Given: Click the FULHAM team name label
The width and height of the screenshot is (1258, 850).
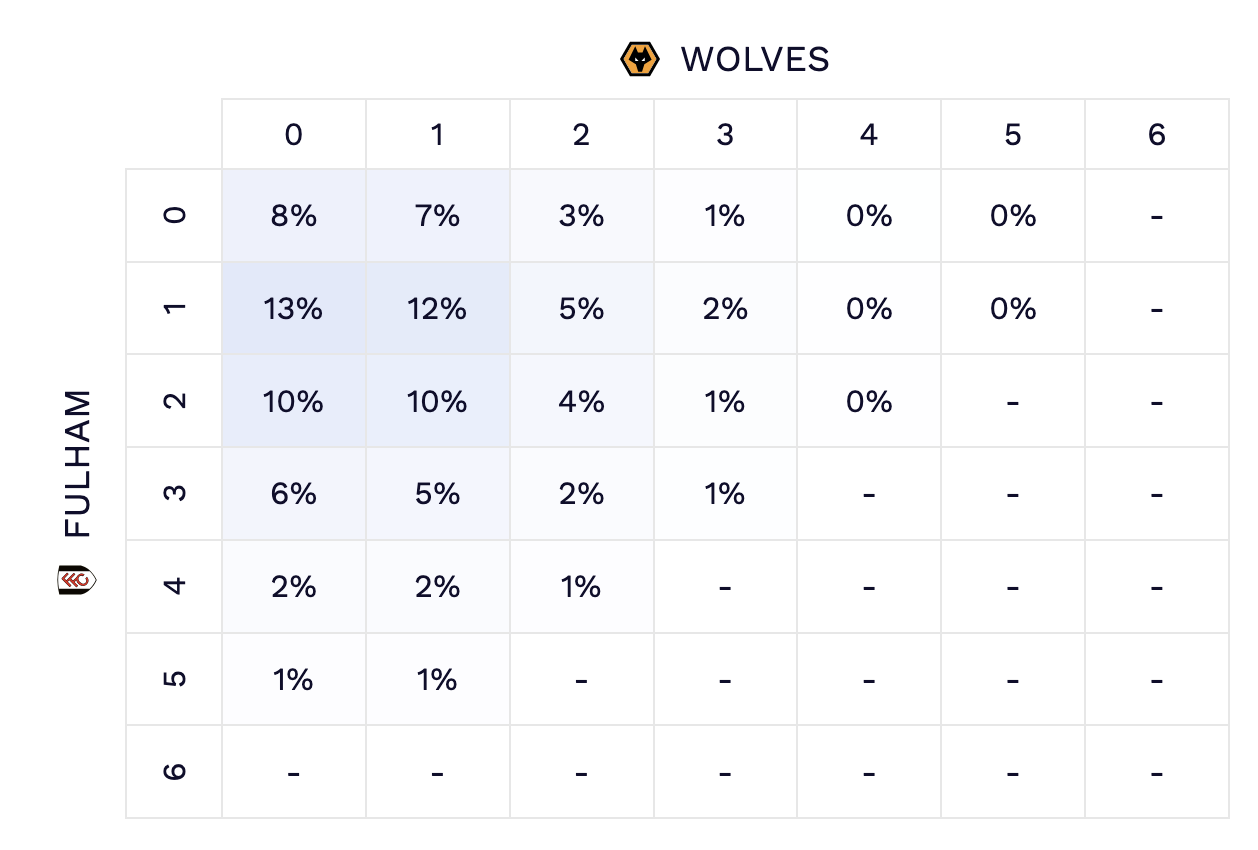Looking at the screenshot, I should 77,463.
